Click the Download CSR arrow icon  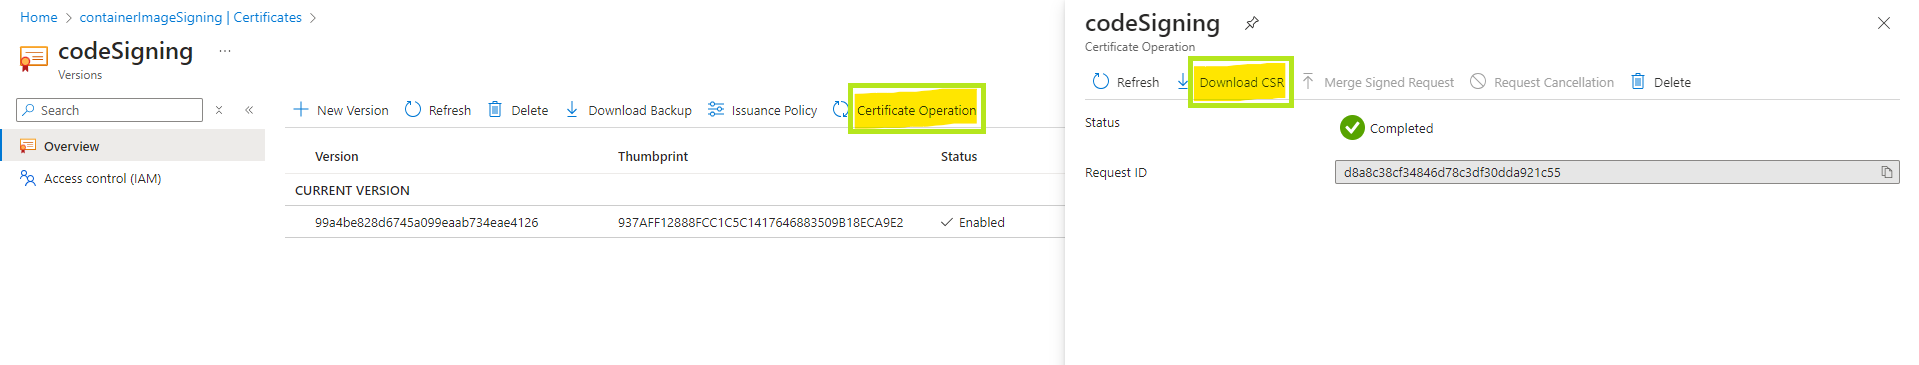(1183, 81)
